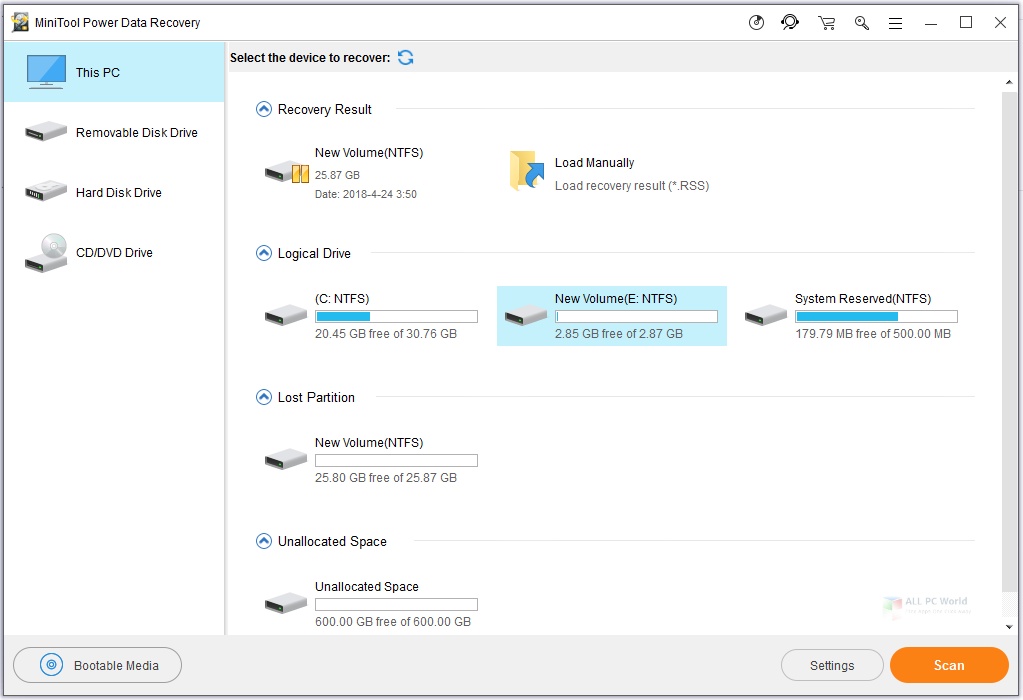Open the Settings button
Screen dimensions: 1023x700
(832, 665)
